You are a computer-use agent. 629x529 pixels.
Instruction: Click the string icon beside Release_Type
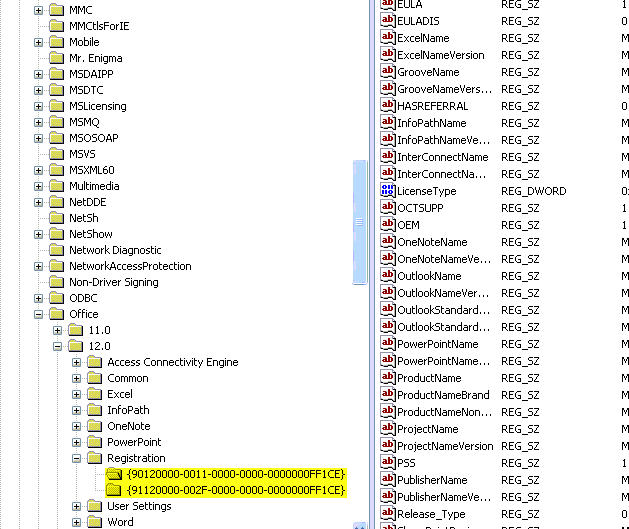(x=388, y=513)
